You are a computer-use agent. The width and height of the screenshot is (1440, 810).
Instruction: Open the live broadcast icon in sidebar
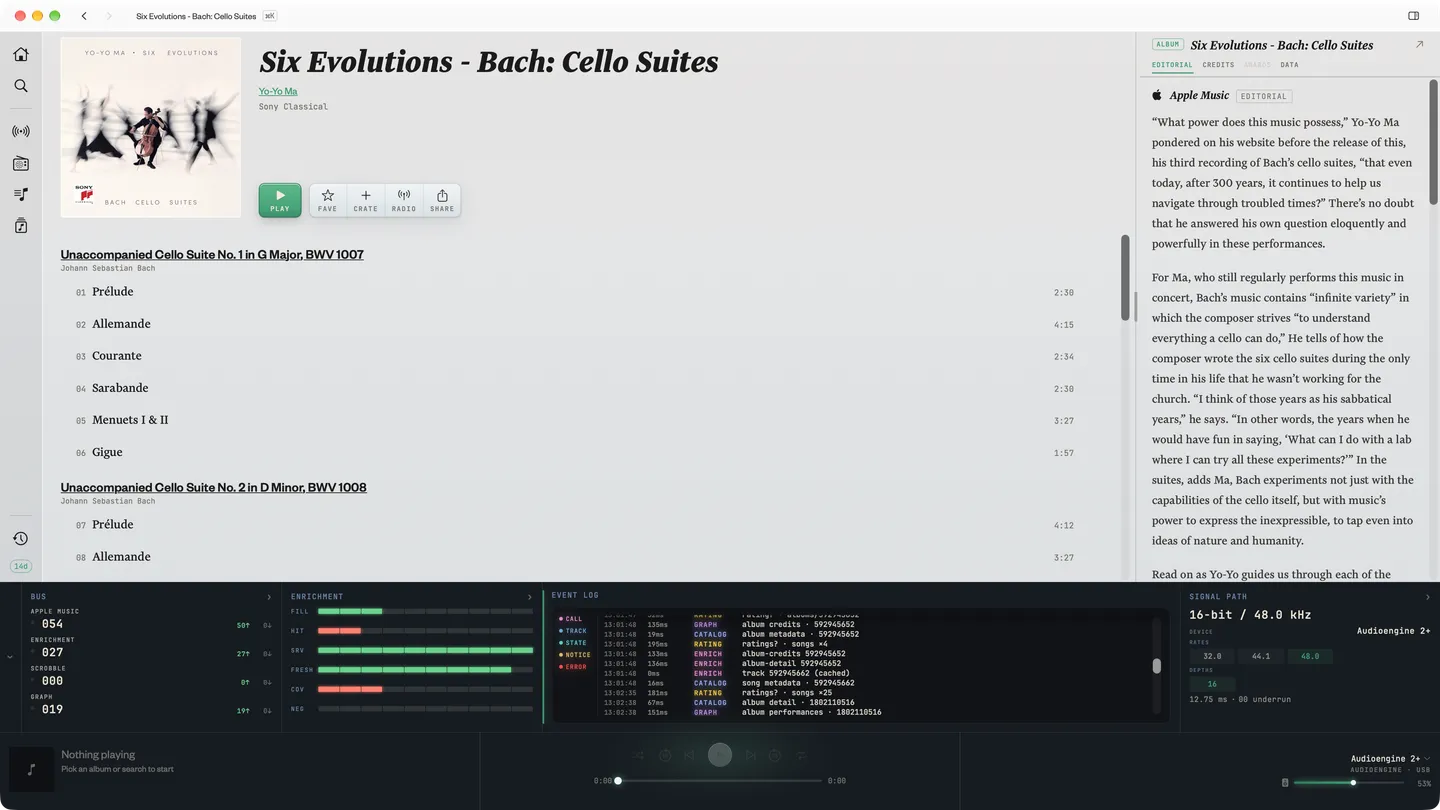coord(21,132)
